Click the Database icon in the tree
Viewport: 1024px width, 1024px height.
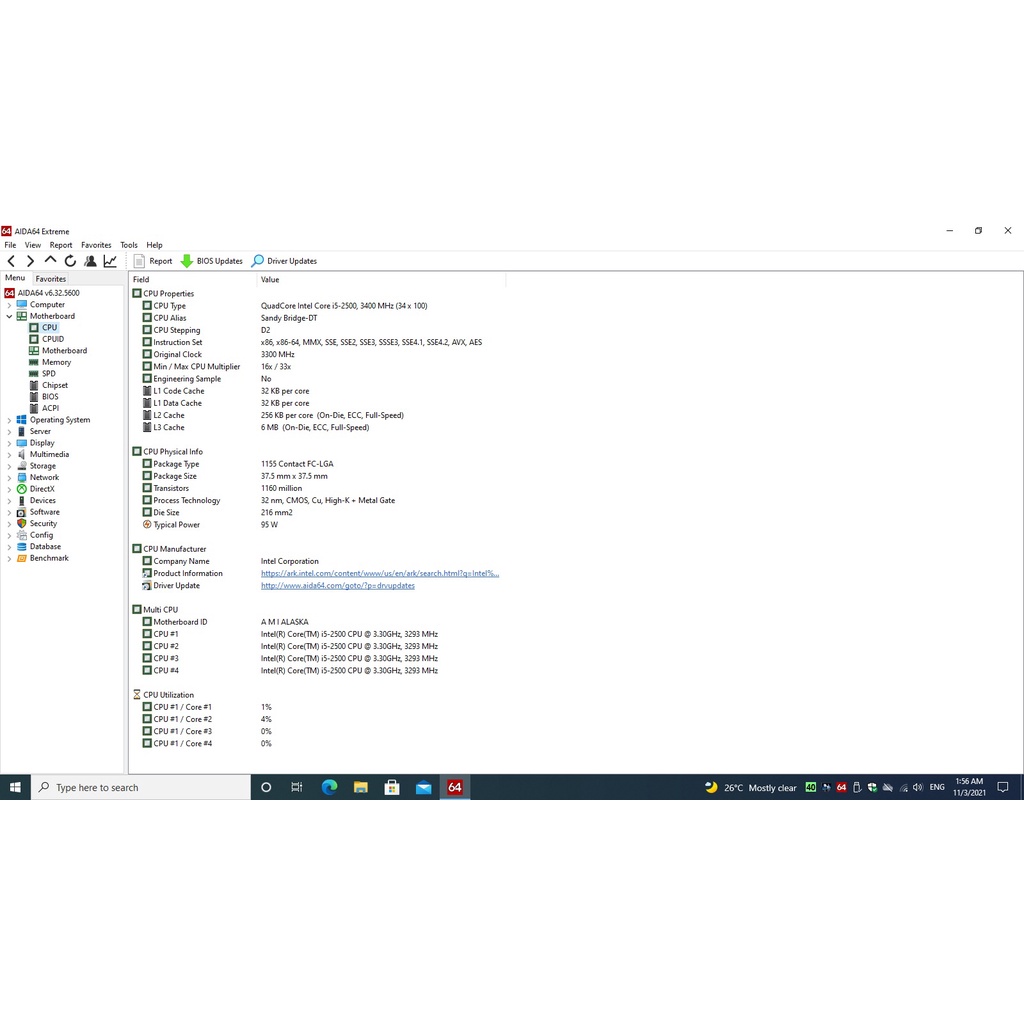(22, 547)
